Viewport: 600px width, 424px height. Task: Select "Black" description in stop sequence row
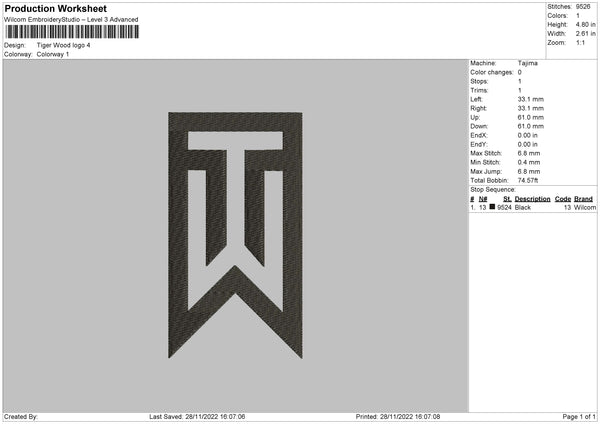click(523, 207)
